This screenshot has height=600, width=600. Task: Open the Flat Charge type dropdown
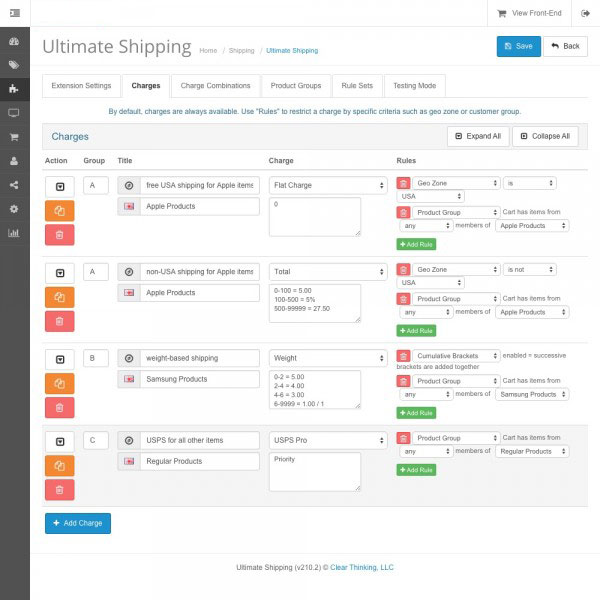[328, 185]
